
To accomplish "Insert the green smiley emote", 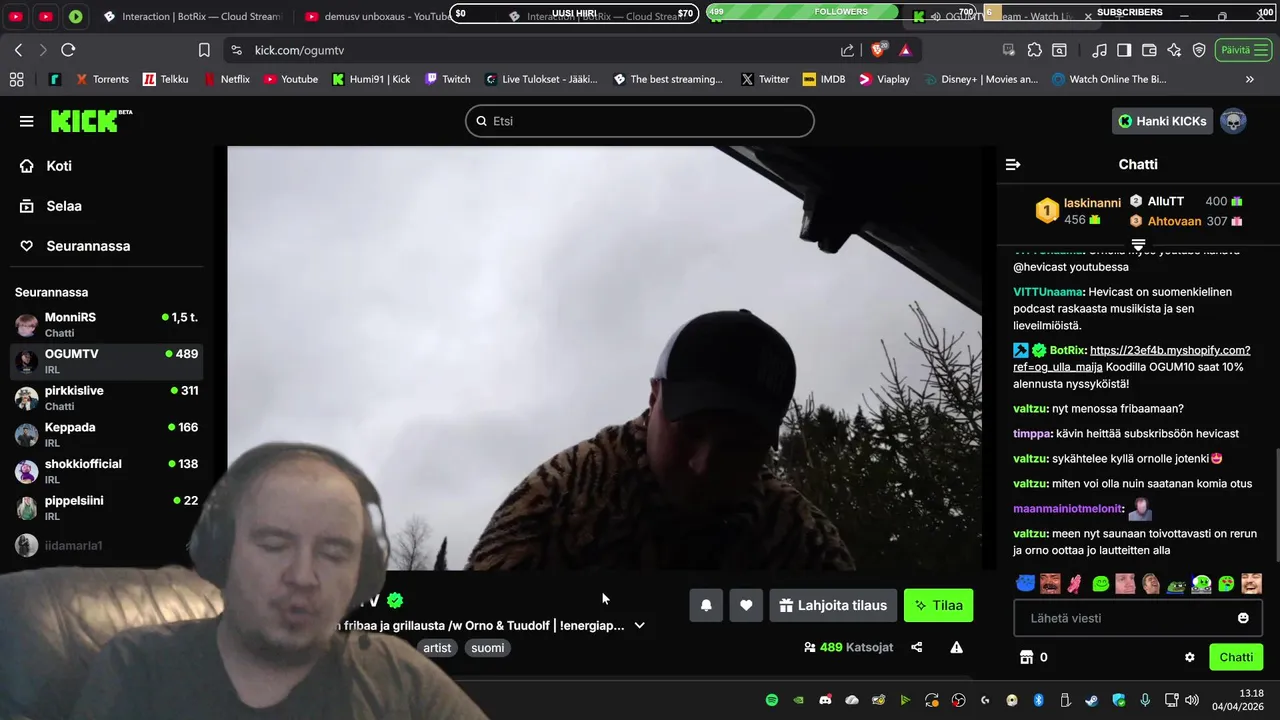I will coord(1100,583).
